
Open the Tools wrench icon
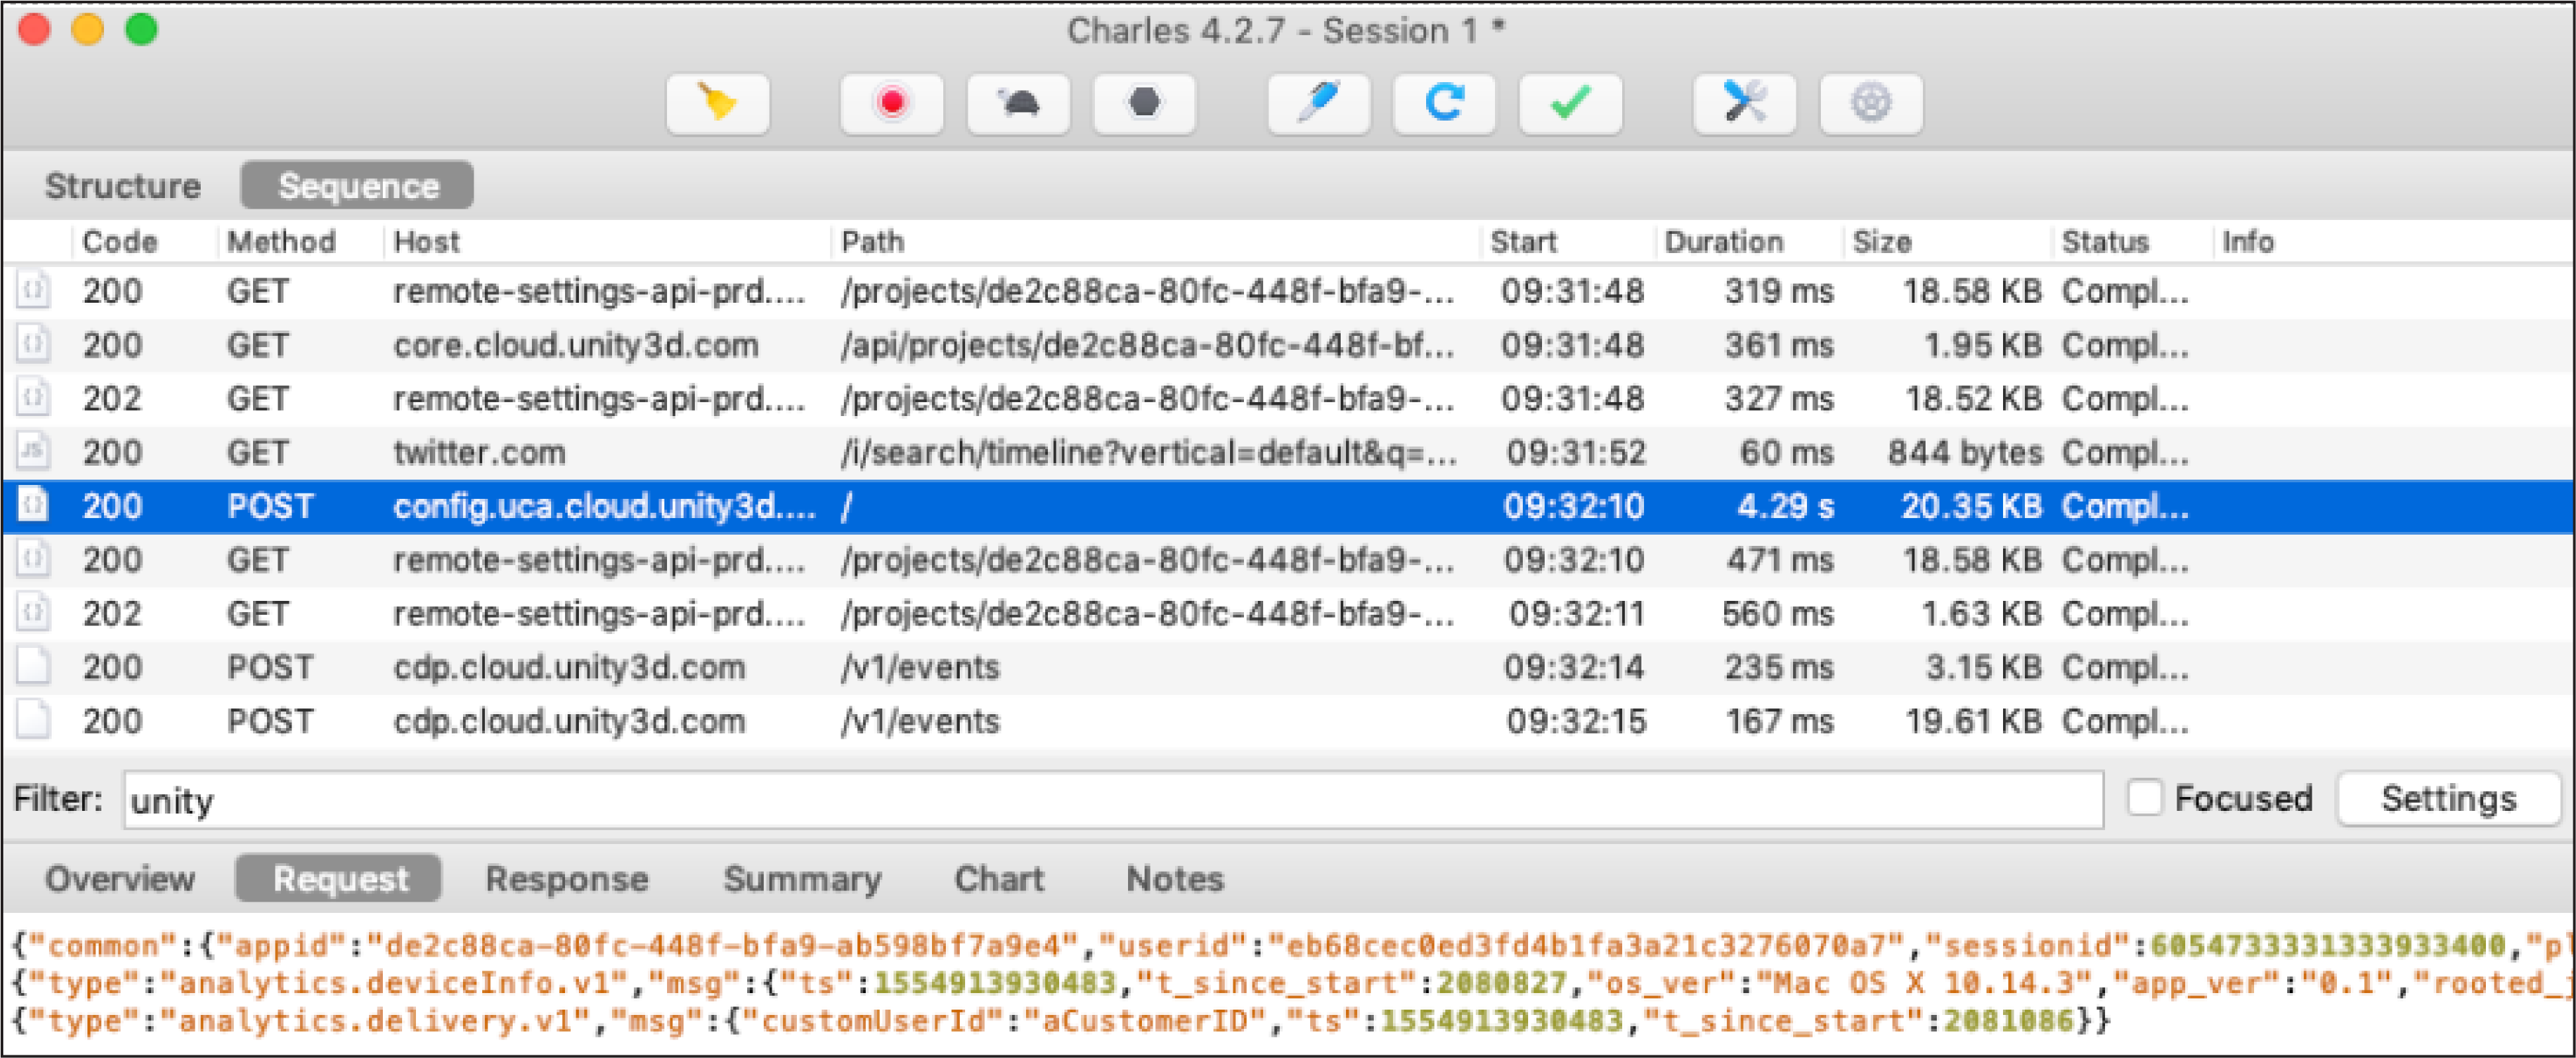point(1744,103)
